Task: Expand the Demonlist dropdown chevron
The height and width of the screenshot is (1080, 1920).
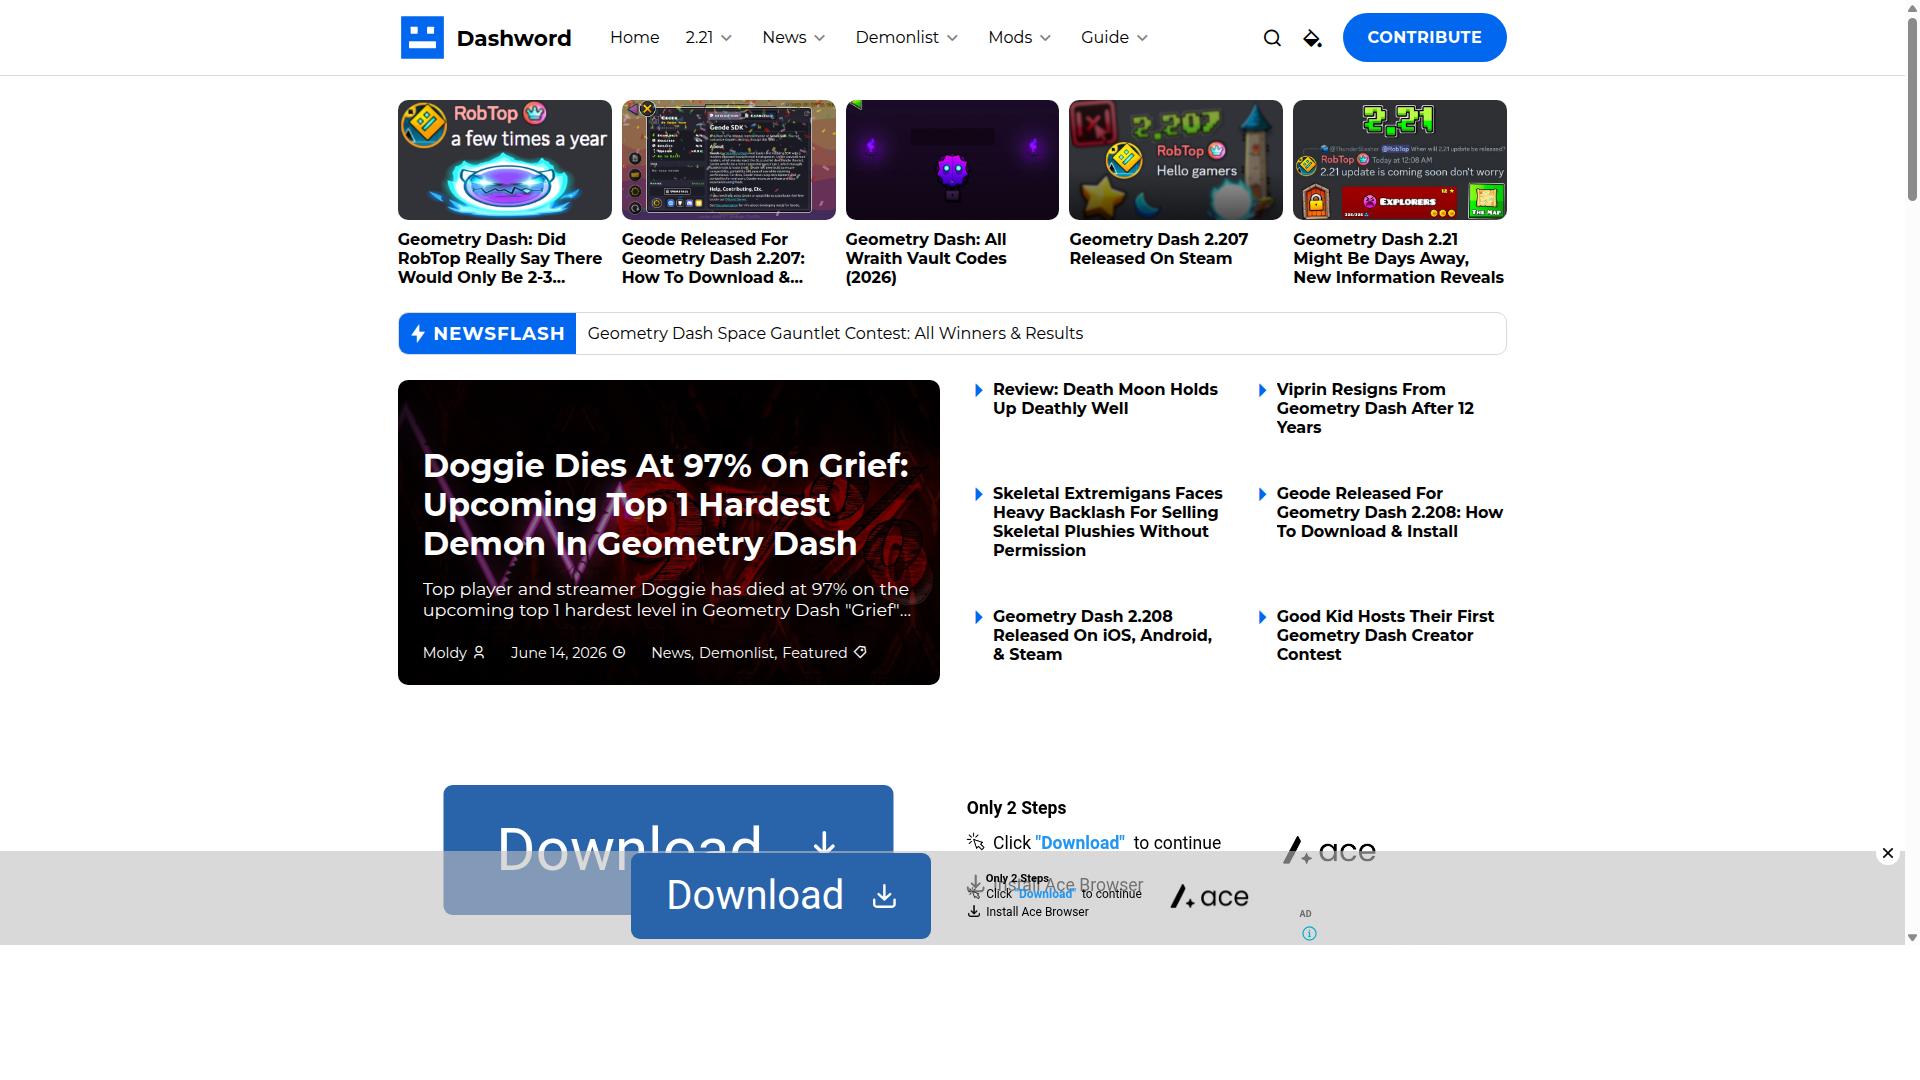Action: point(953,38)
